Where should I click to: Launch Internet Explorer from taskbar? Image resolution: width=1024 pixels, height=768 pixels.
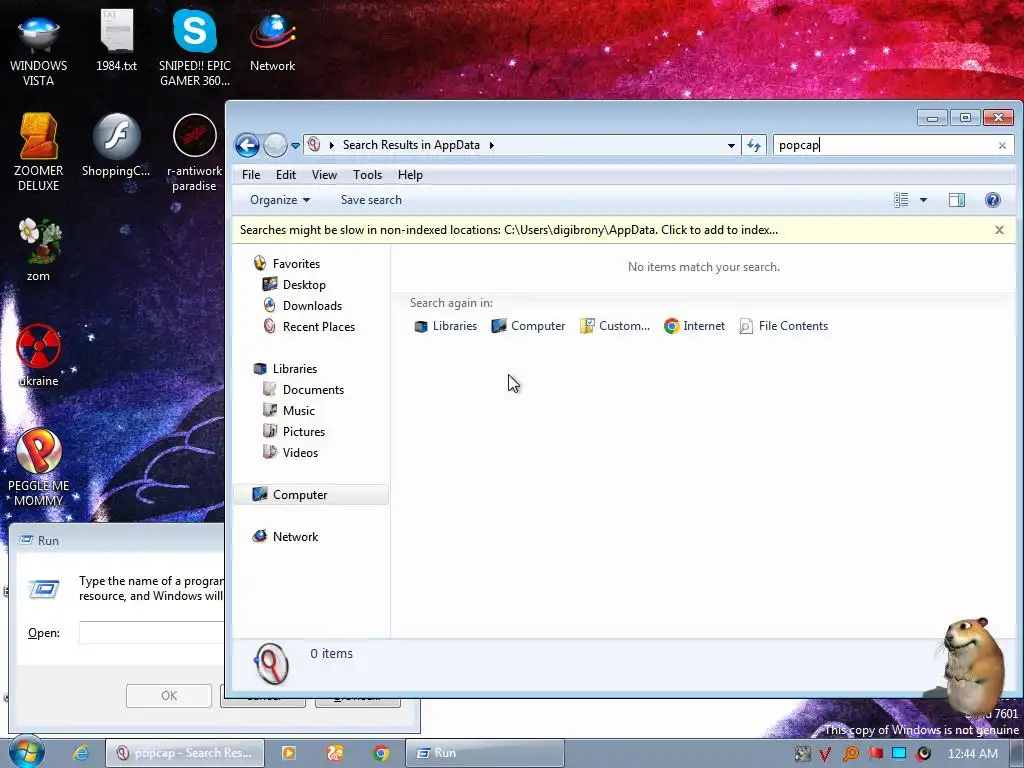[80, 753]
